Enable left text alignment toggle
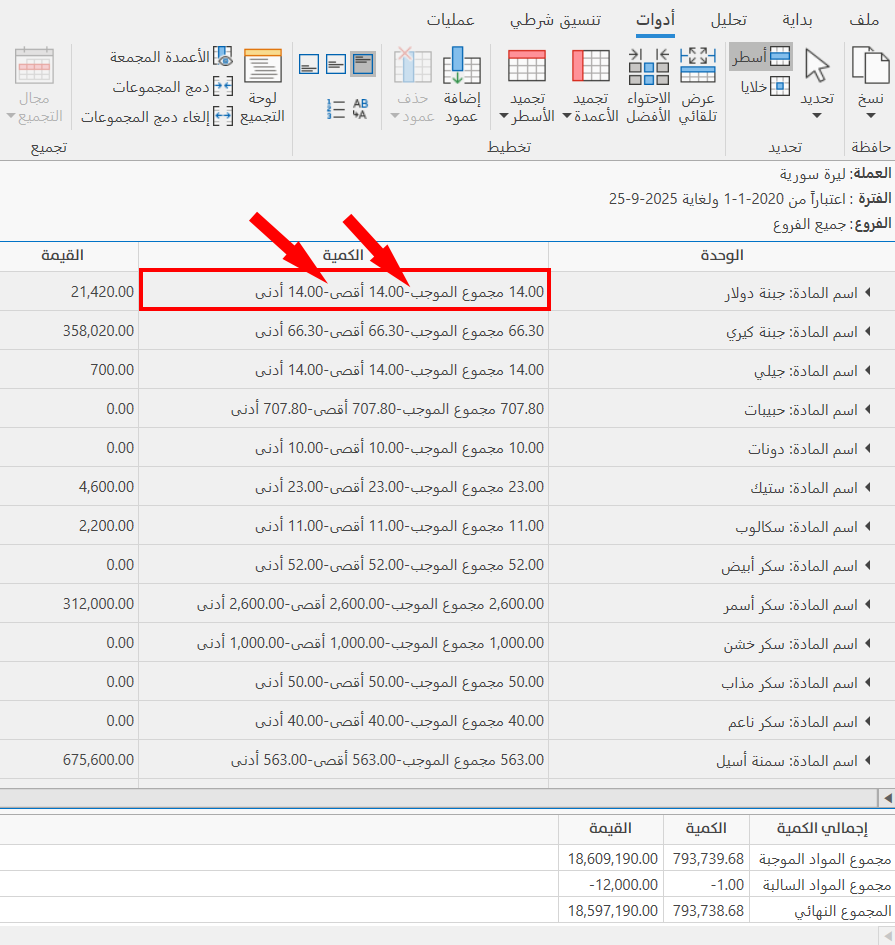 coord(309,63)
